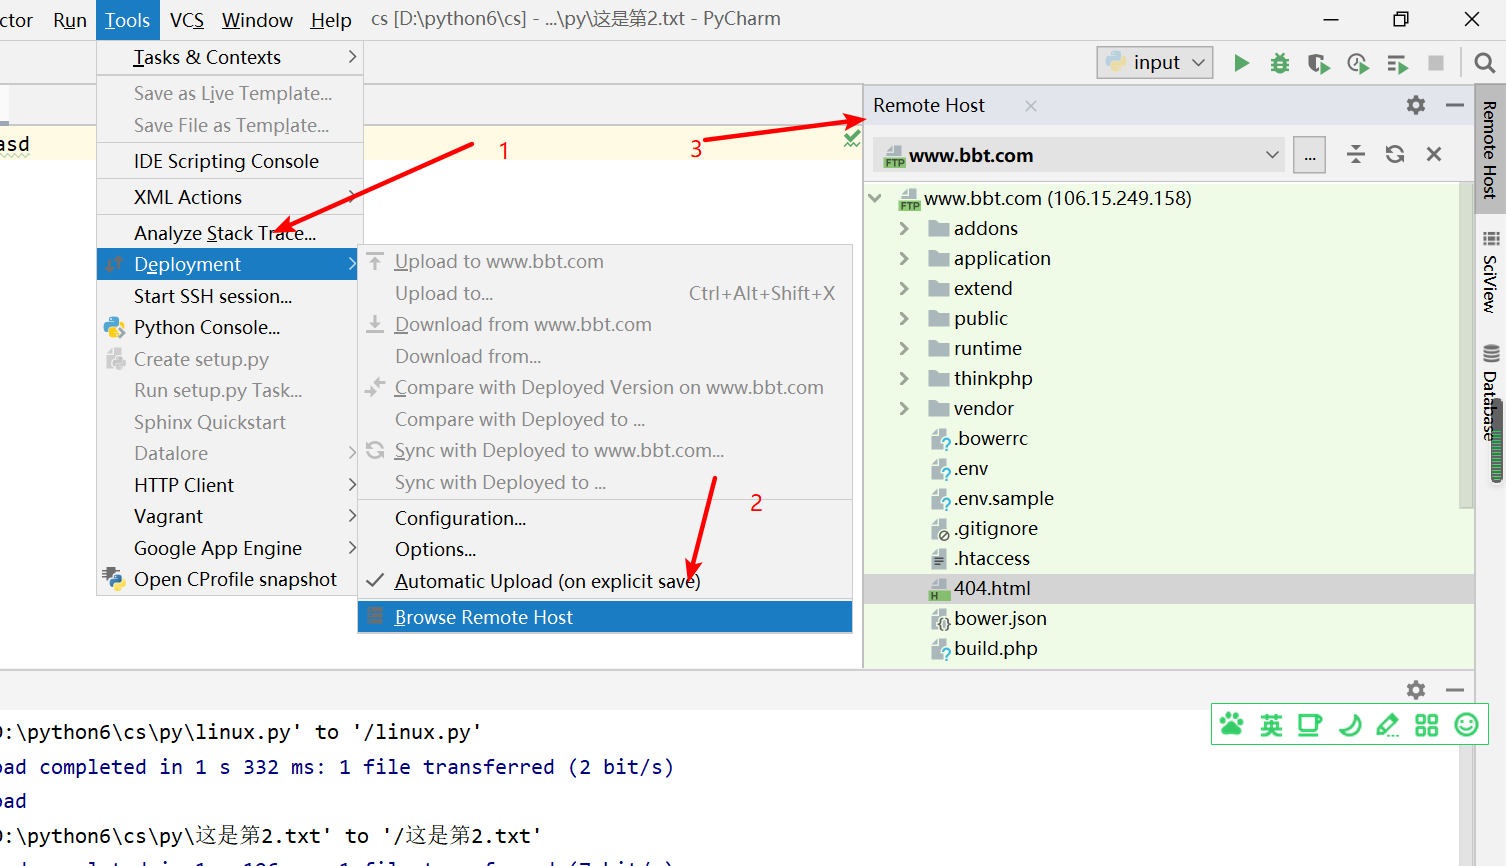Open the SciView side tool window
The width and height of the screenshot is (1506, 866).
(x=1490, y=272)
